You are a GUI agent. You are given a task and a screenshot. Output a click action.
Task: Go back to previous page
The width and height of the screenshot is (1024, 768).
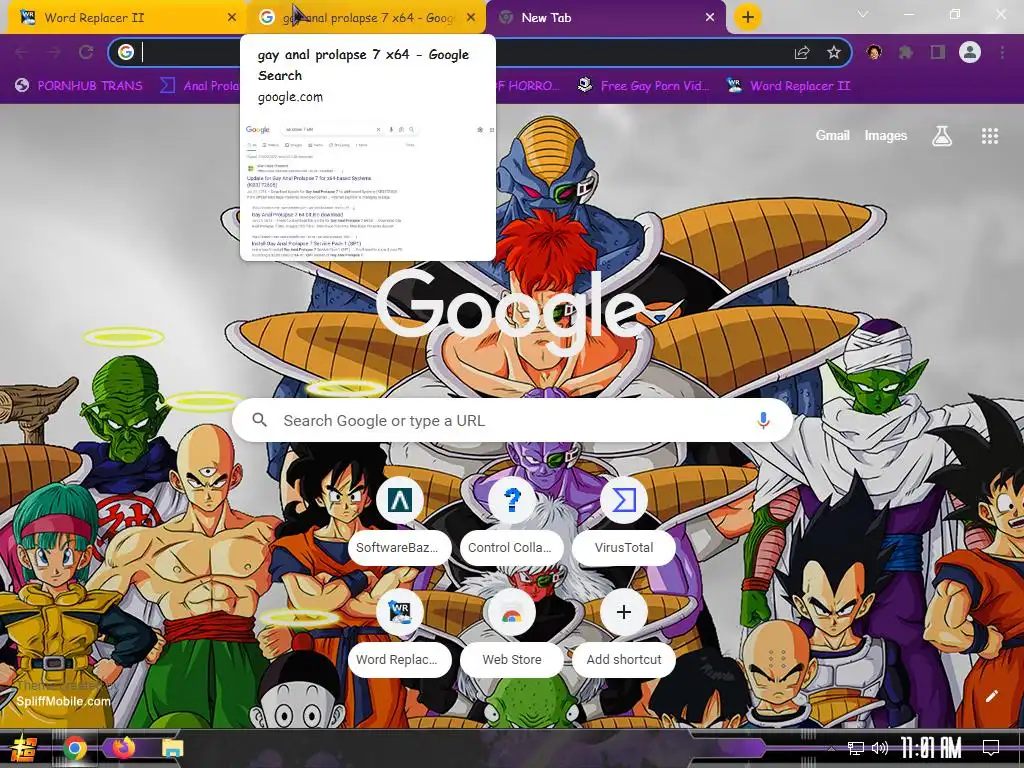[x=22, y=52]
